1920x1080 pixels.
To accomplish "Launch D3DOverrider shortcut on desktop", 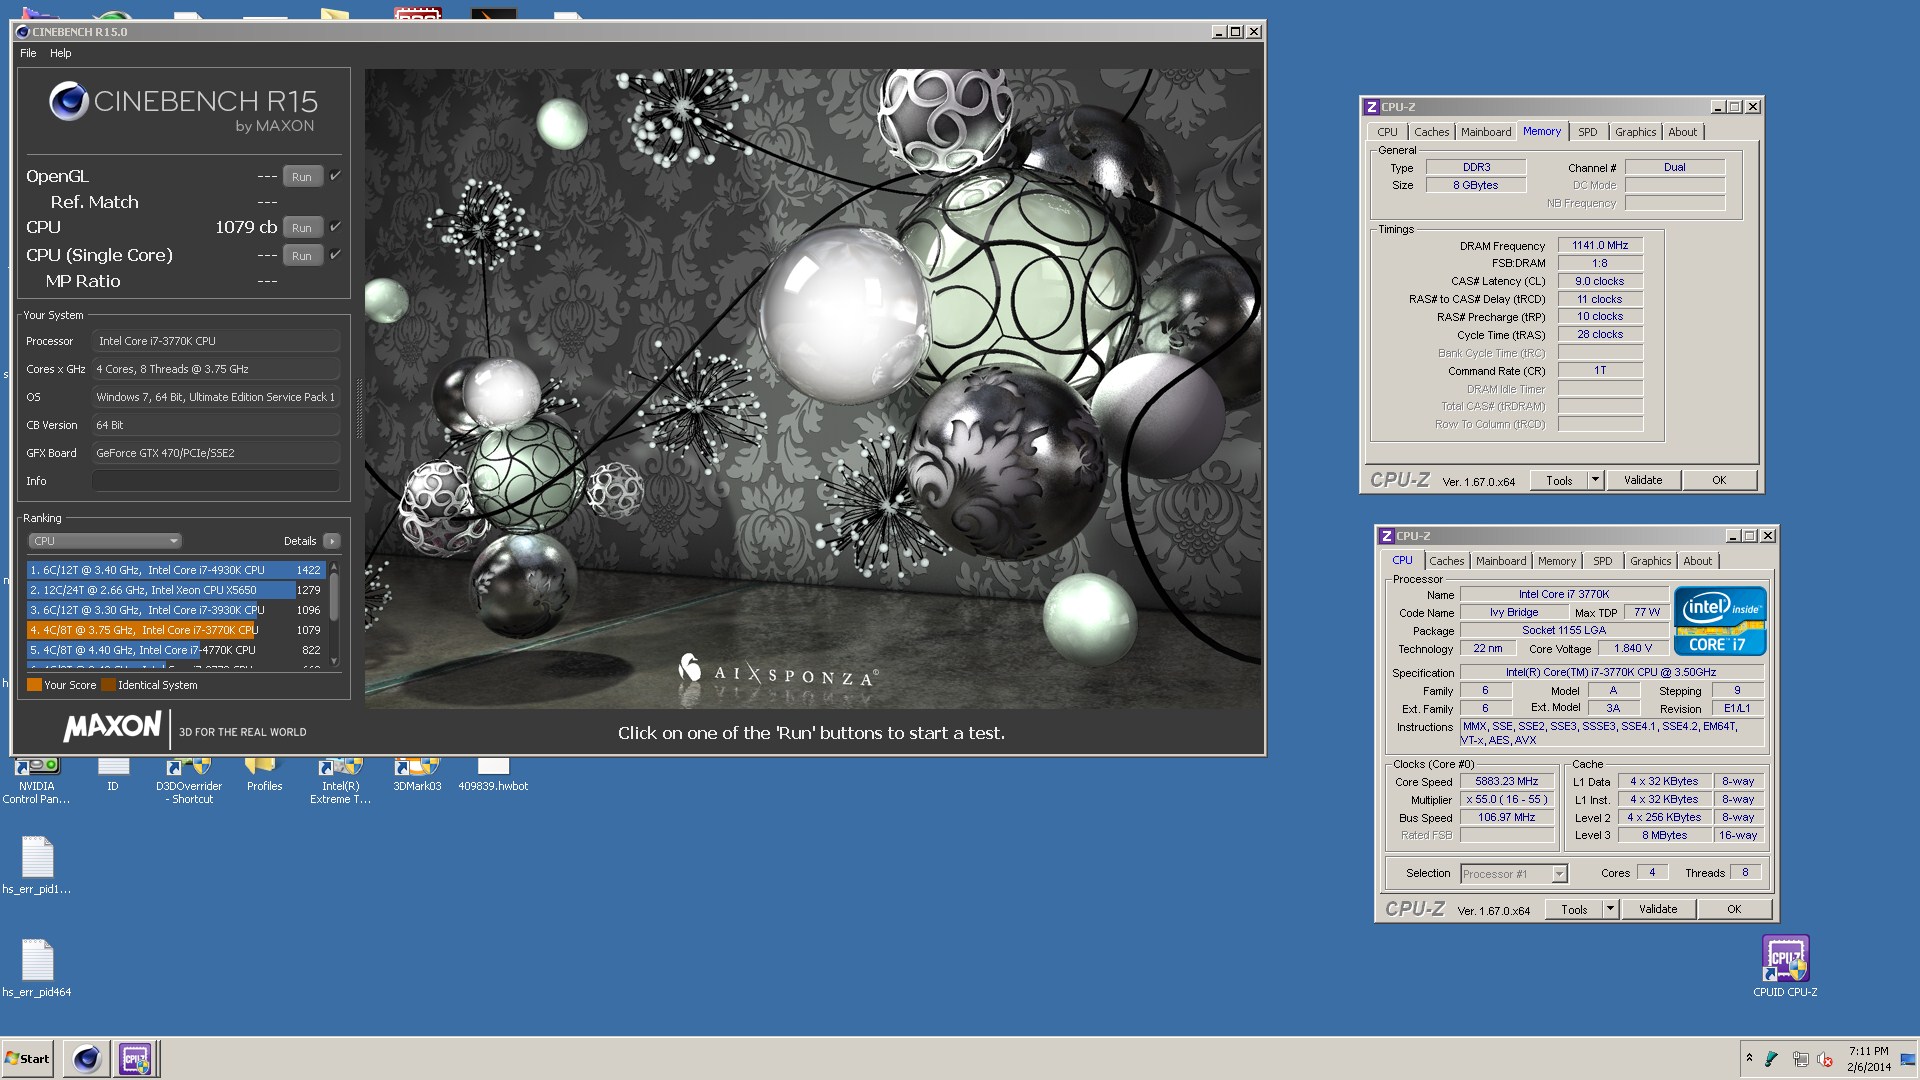I will tap(188, 781).
